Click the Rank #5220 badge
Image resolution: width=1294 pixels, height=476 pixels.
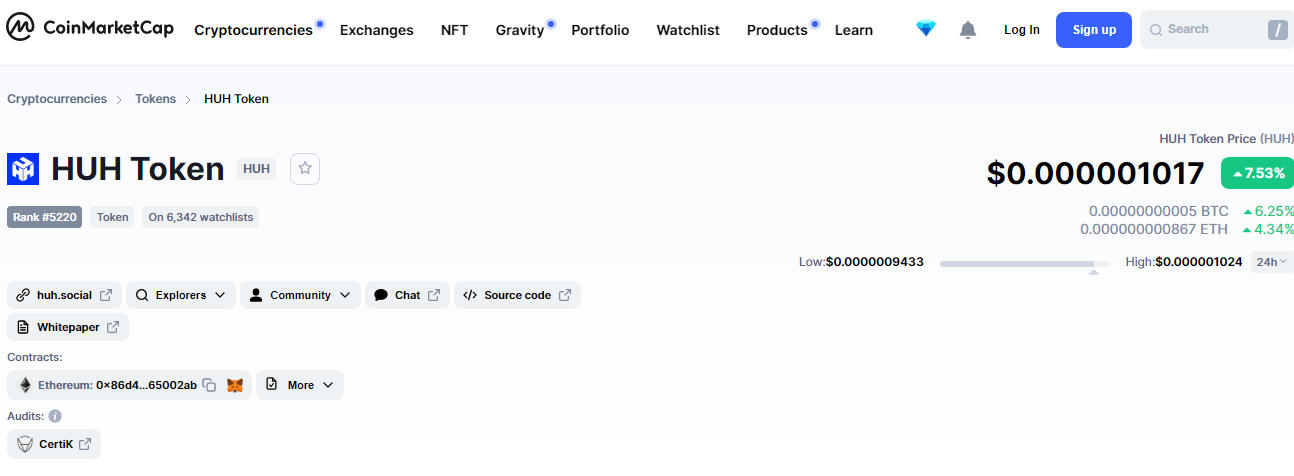click(45, 217)
